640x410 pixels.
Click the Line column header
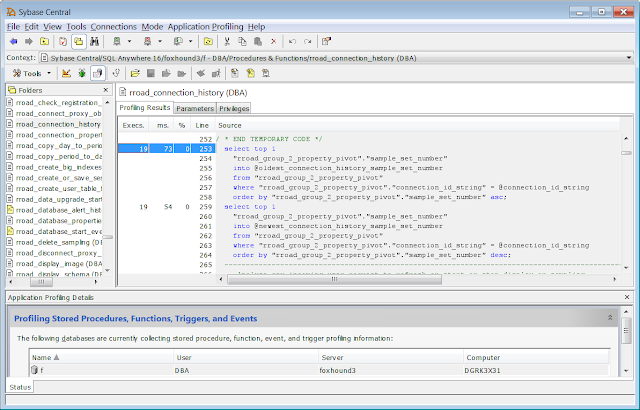202,125
